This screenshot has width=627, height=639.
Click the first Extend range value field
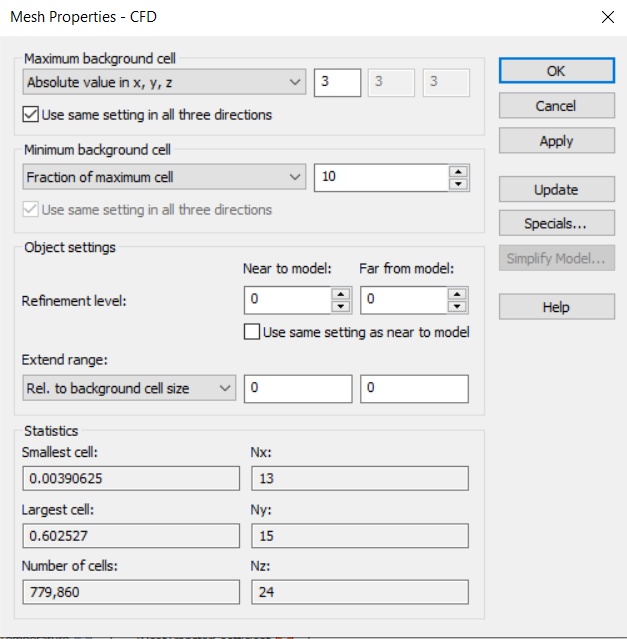[298, 388]
